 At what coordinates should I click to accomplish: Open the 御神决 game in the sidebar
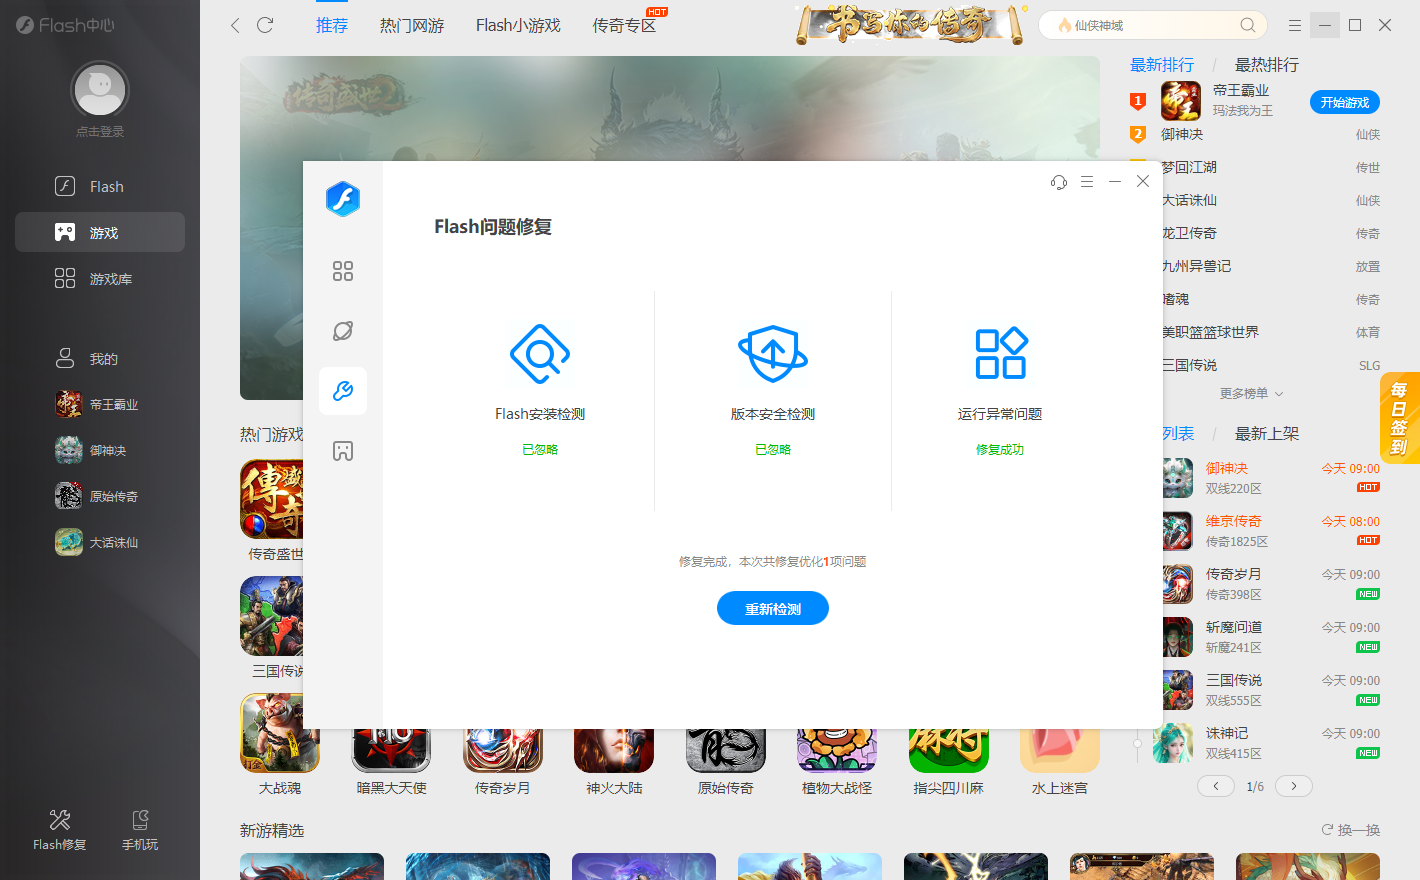click(91, 451)
